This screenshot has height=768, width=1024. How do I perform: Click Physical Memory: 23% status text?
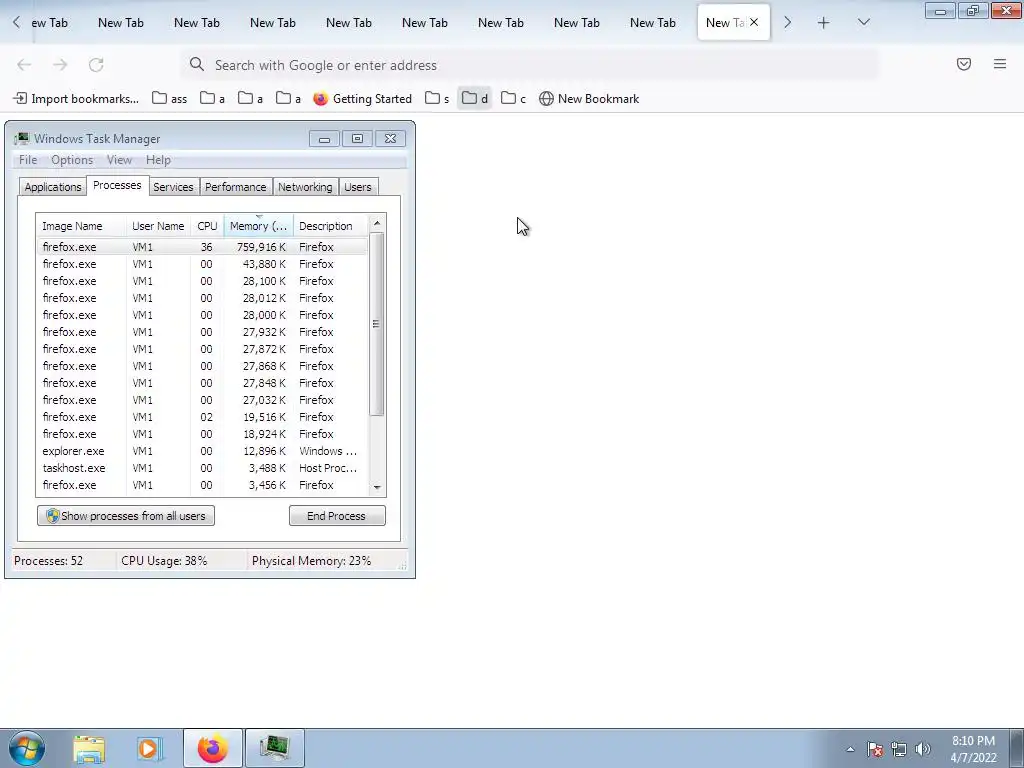(x=312, y=561)
